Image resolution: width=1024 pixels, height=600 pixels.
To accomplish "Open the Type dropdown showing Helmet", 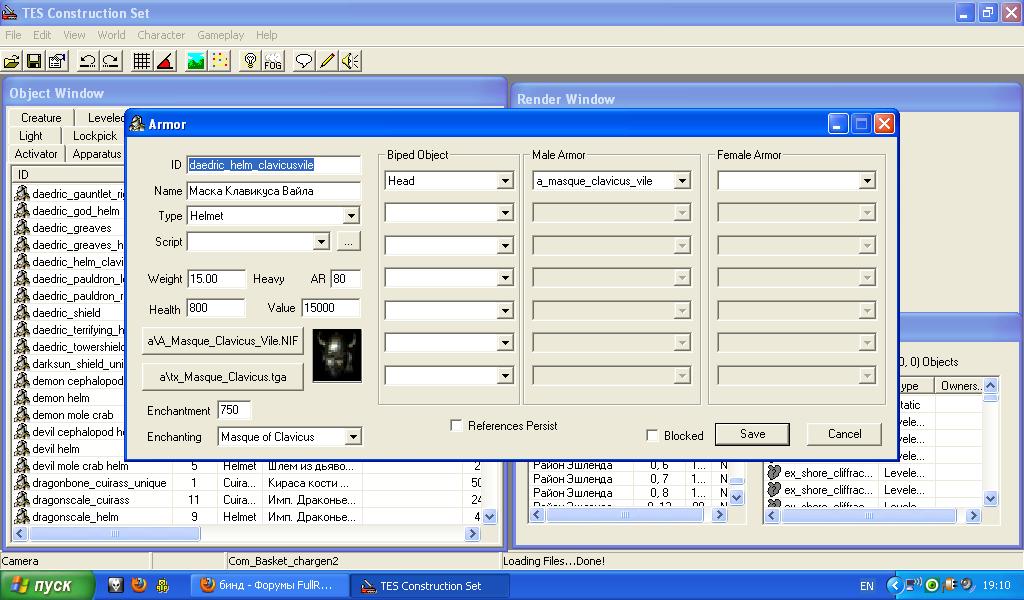I will tap(351, 215).
